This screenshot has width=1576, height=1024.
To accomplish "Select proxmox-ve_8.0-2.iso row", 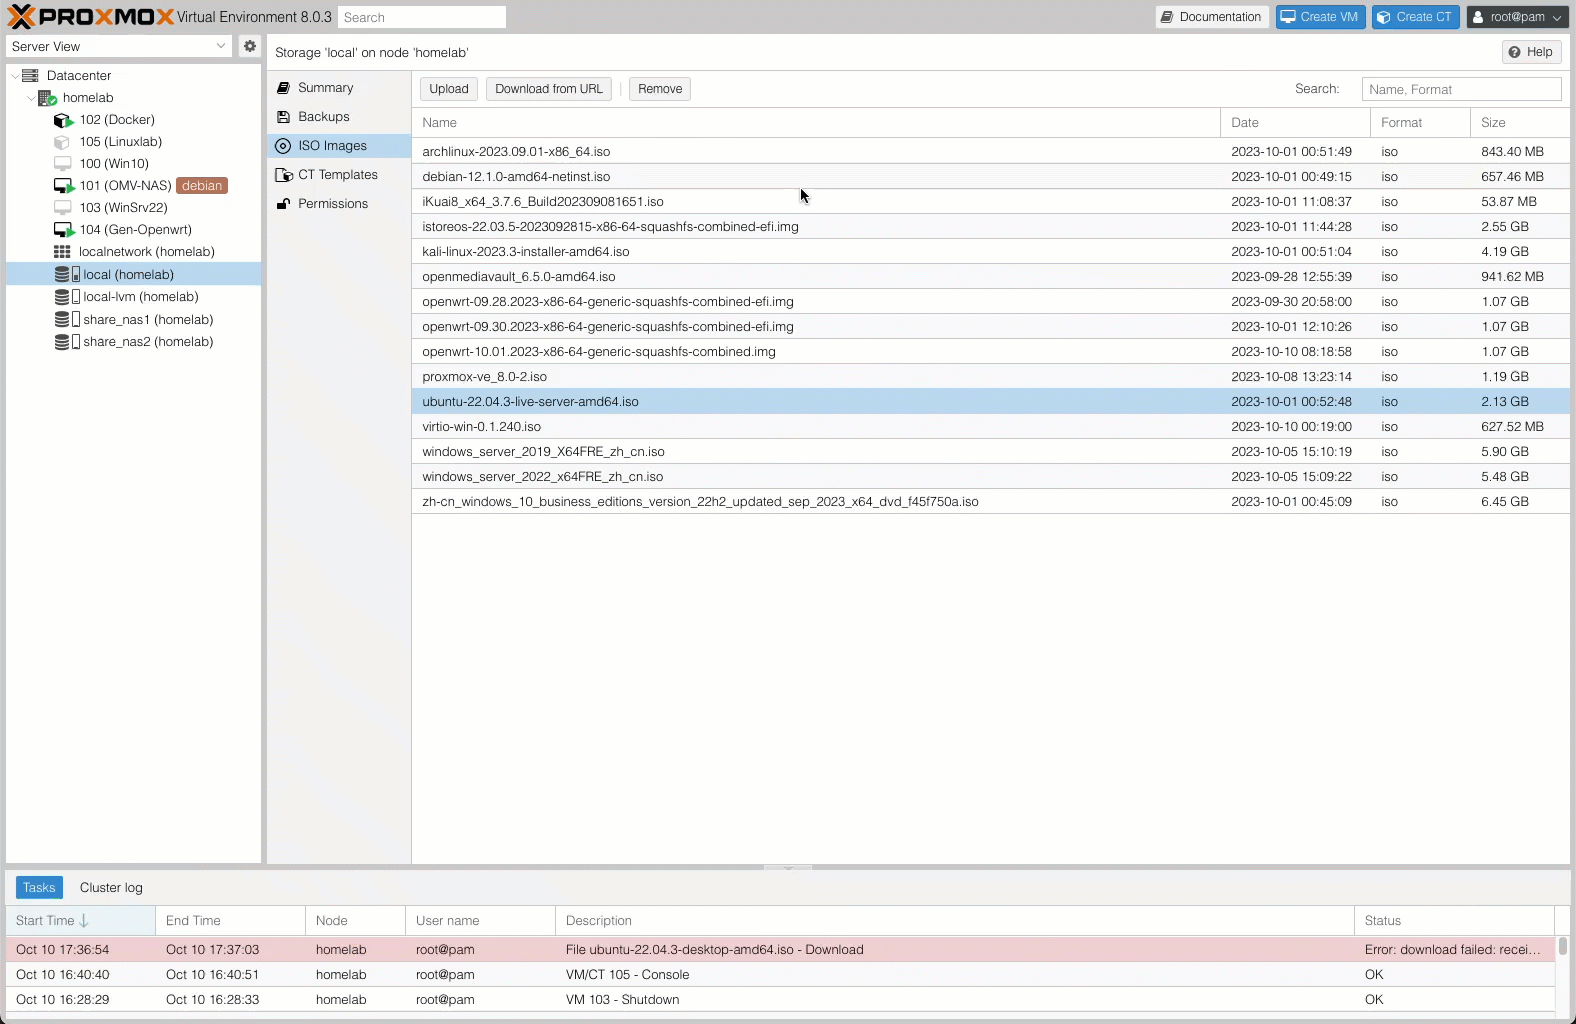I will tap(990, 377).
